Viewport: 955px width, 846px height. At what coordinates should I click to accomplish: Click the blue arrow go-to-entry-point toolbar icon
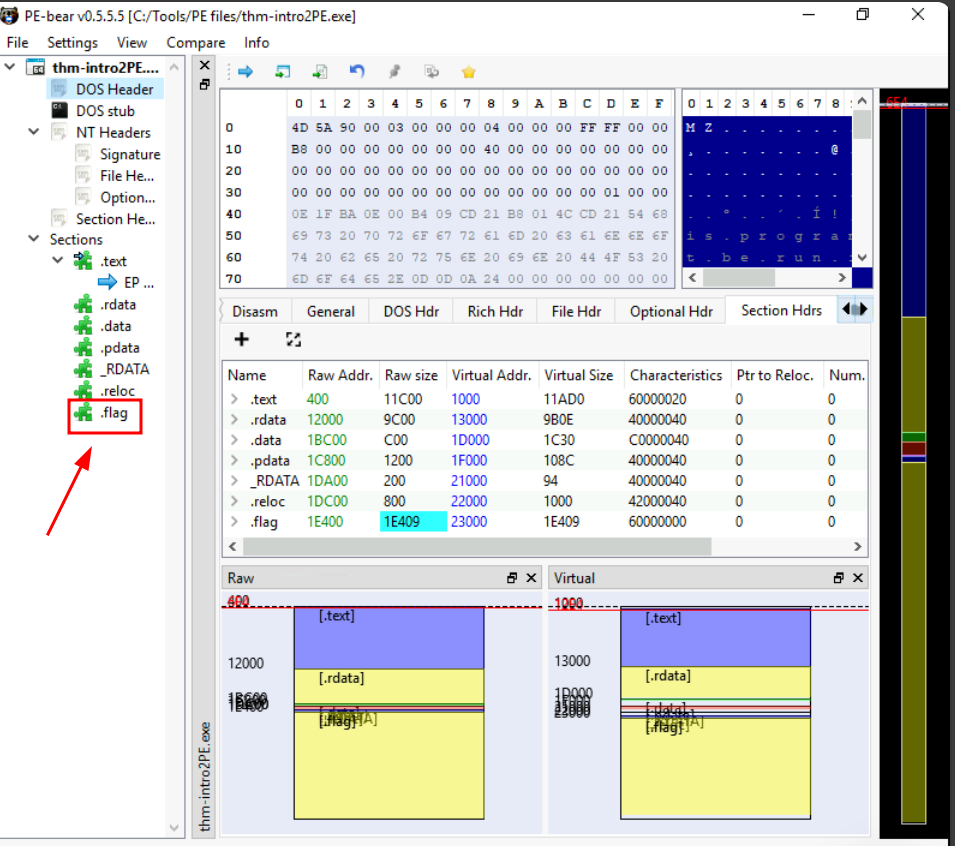(x=245, y=72)
